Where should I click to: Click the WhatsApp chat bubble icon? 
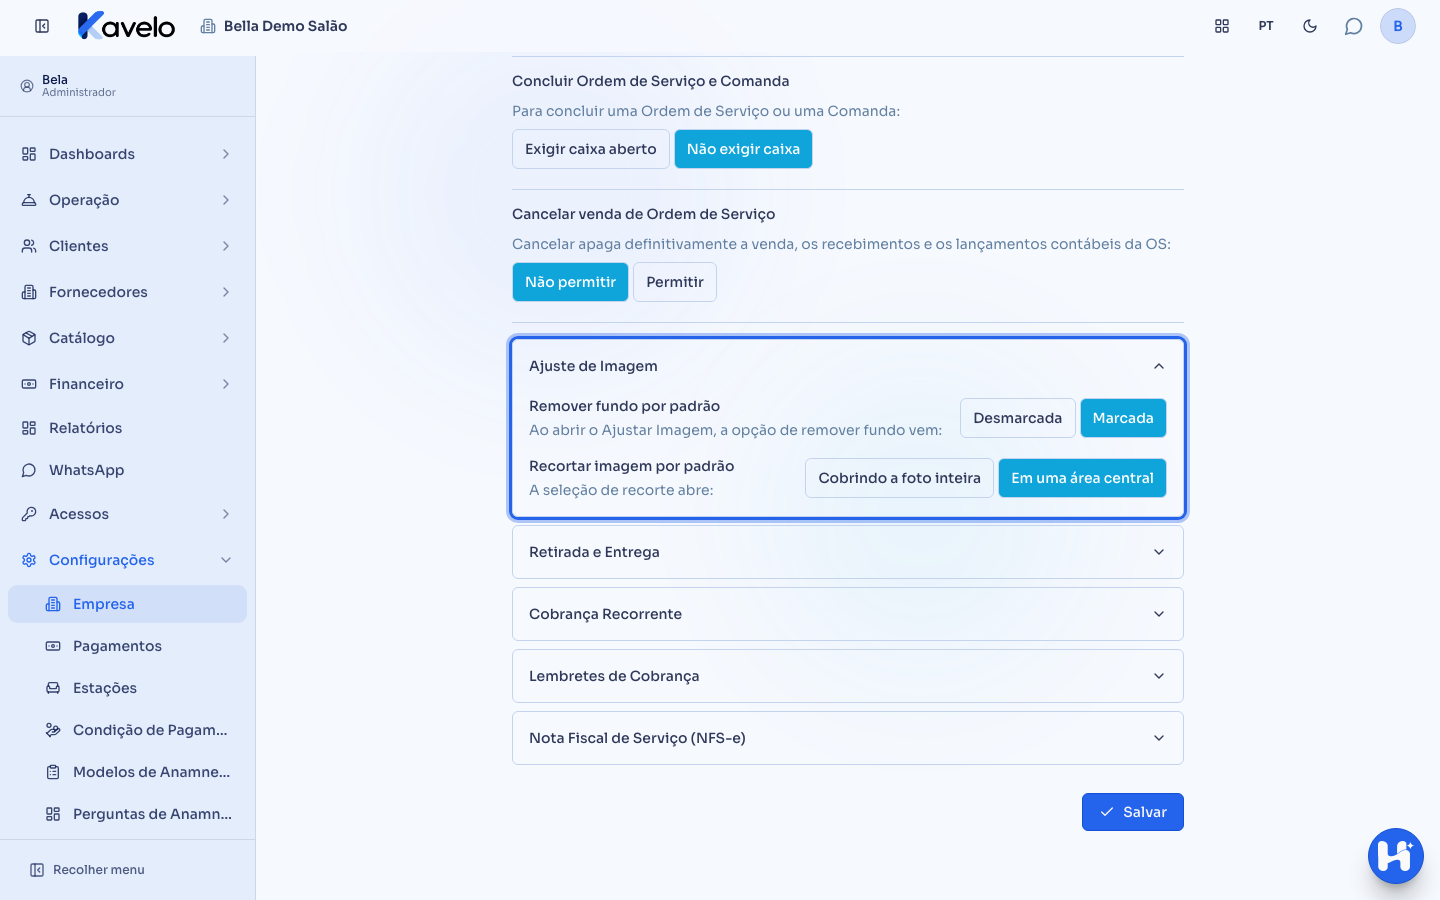pyautogui.click(x=29, y=470)
